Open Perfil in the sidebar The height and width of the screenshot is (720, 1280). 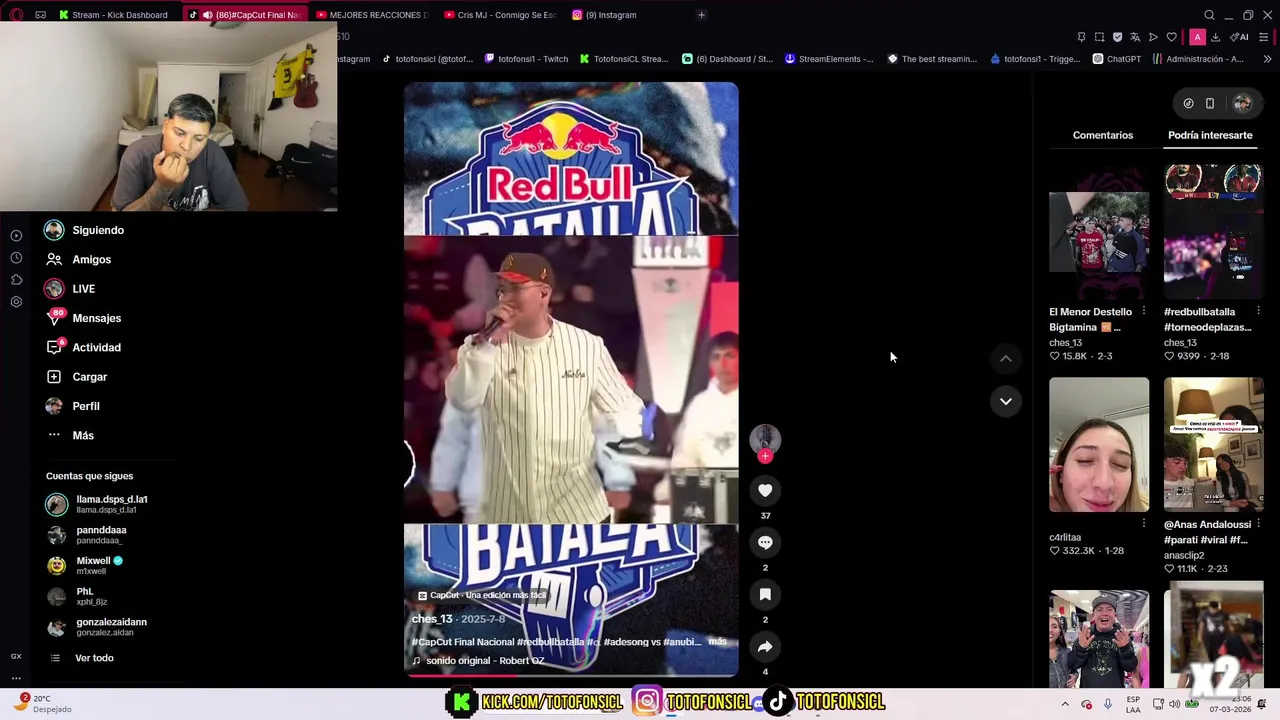click(x=72, y=406)
